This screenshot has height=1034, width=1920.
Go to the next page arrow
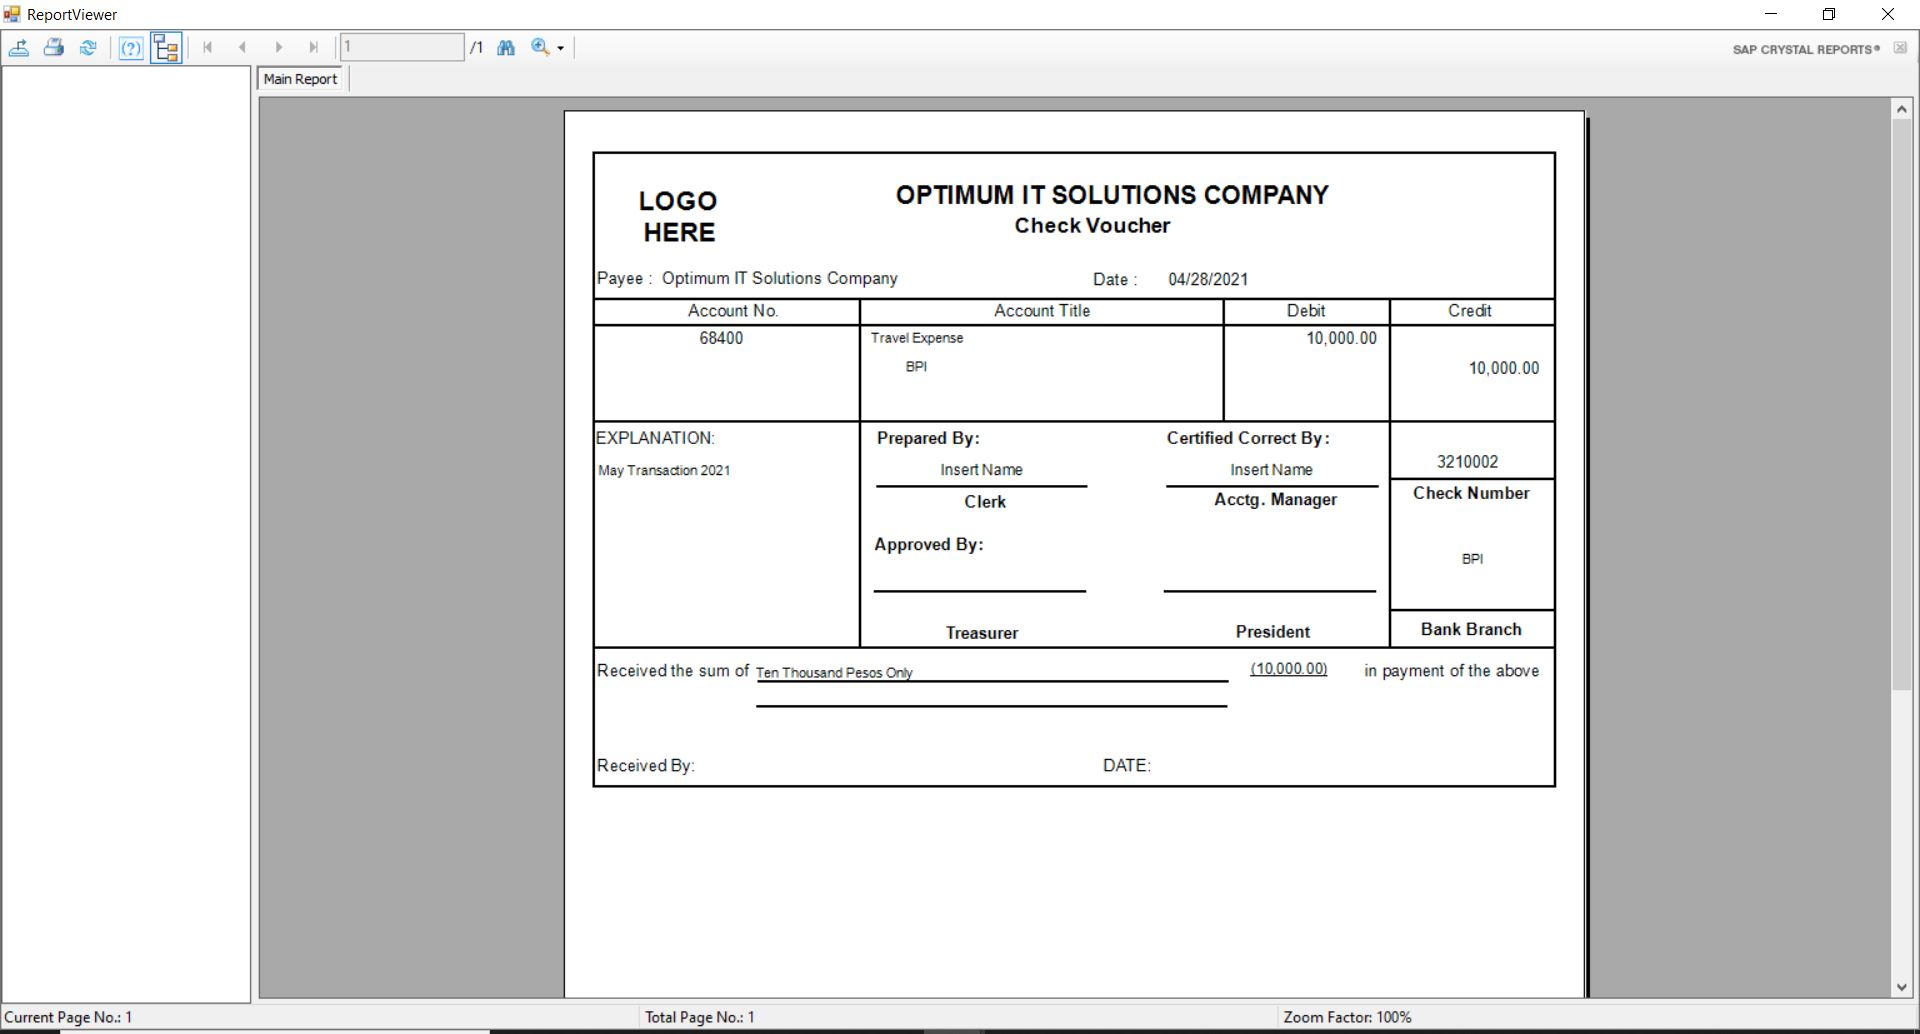click(x=279, y=47)
